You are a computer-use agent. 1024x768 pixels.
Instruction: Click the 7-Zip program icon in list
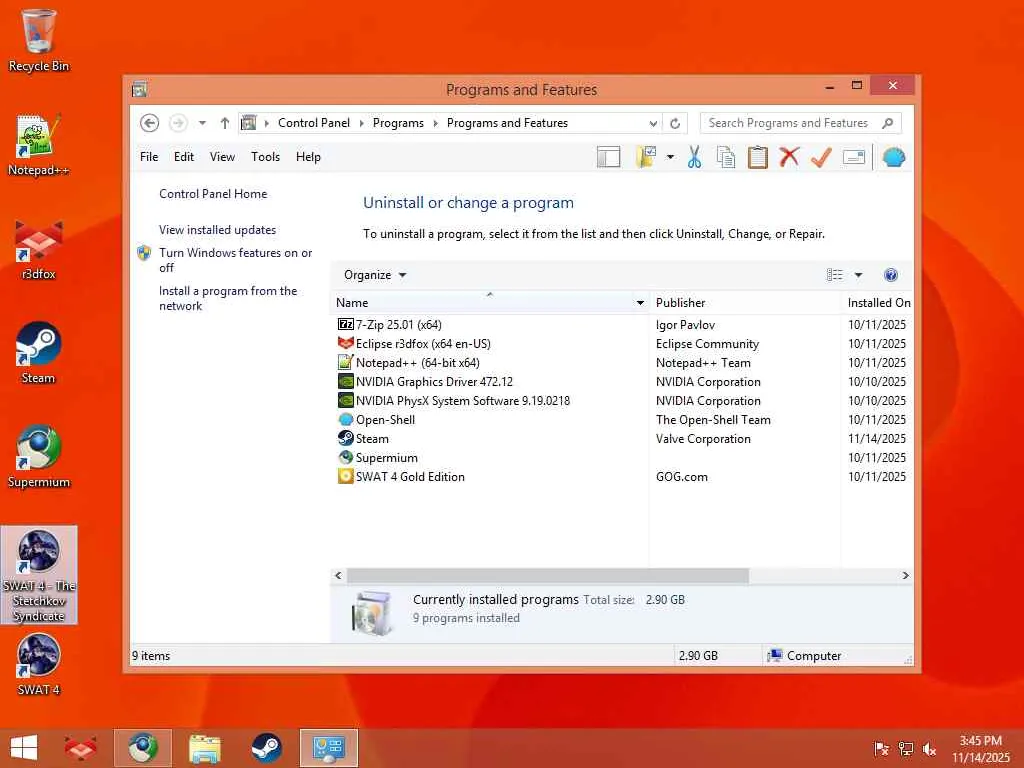[345, 325]
